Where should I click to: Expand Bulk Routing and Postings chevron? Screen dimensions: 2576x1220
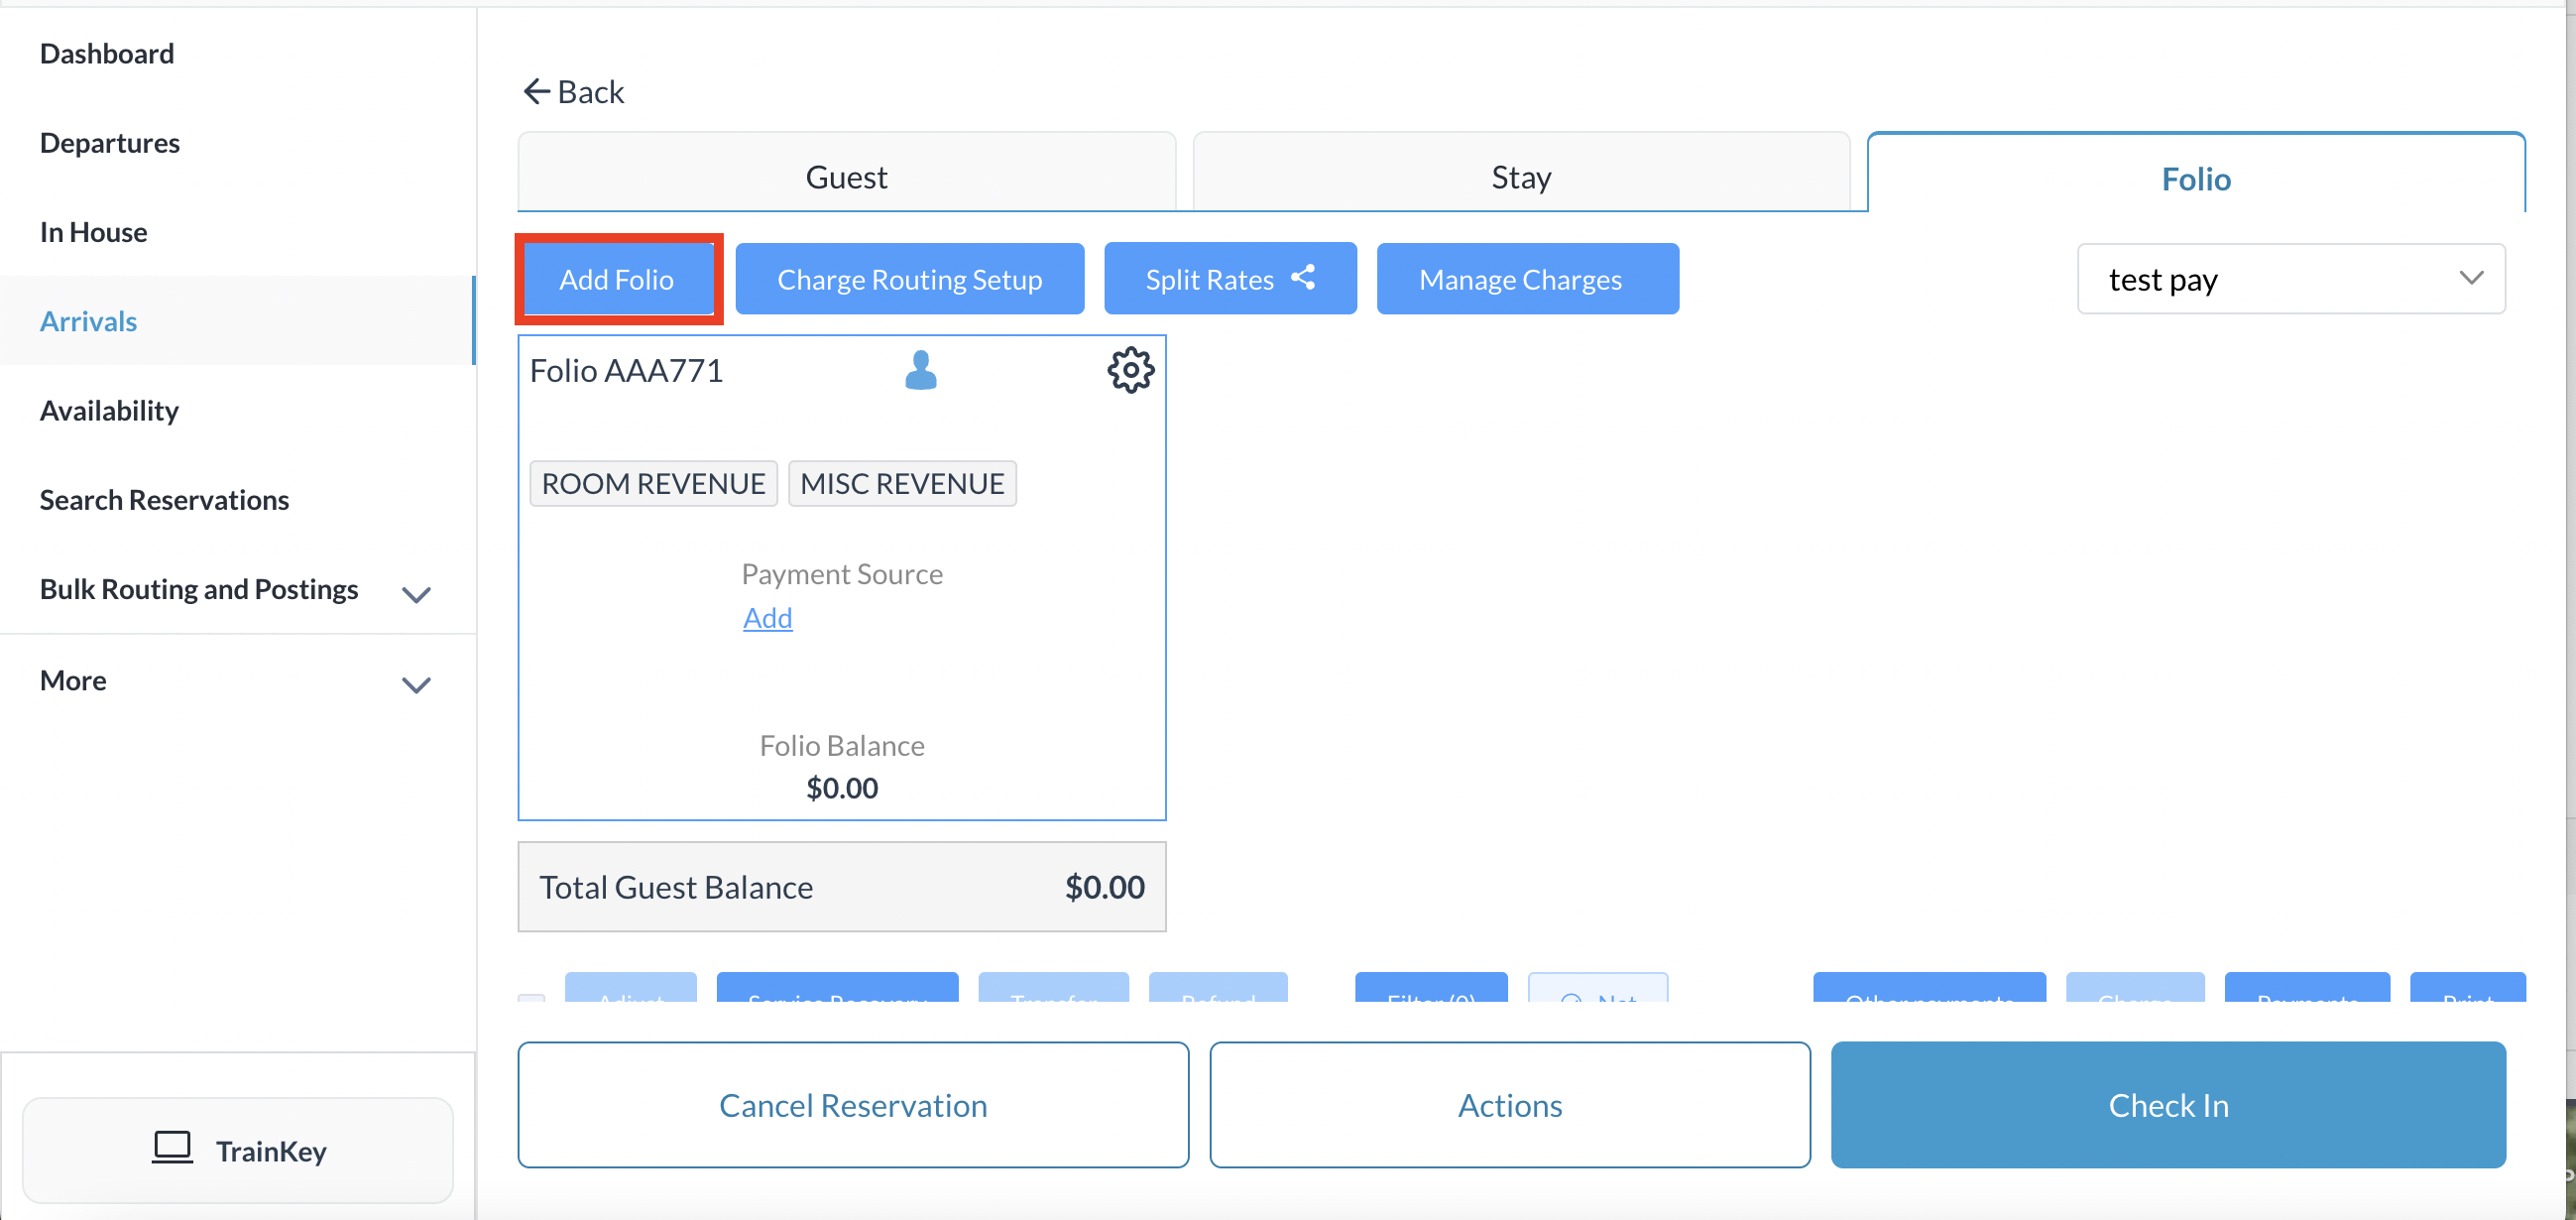click(x=416, y=594)
